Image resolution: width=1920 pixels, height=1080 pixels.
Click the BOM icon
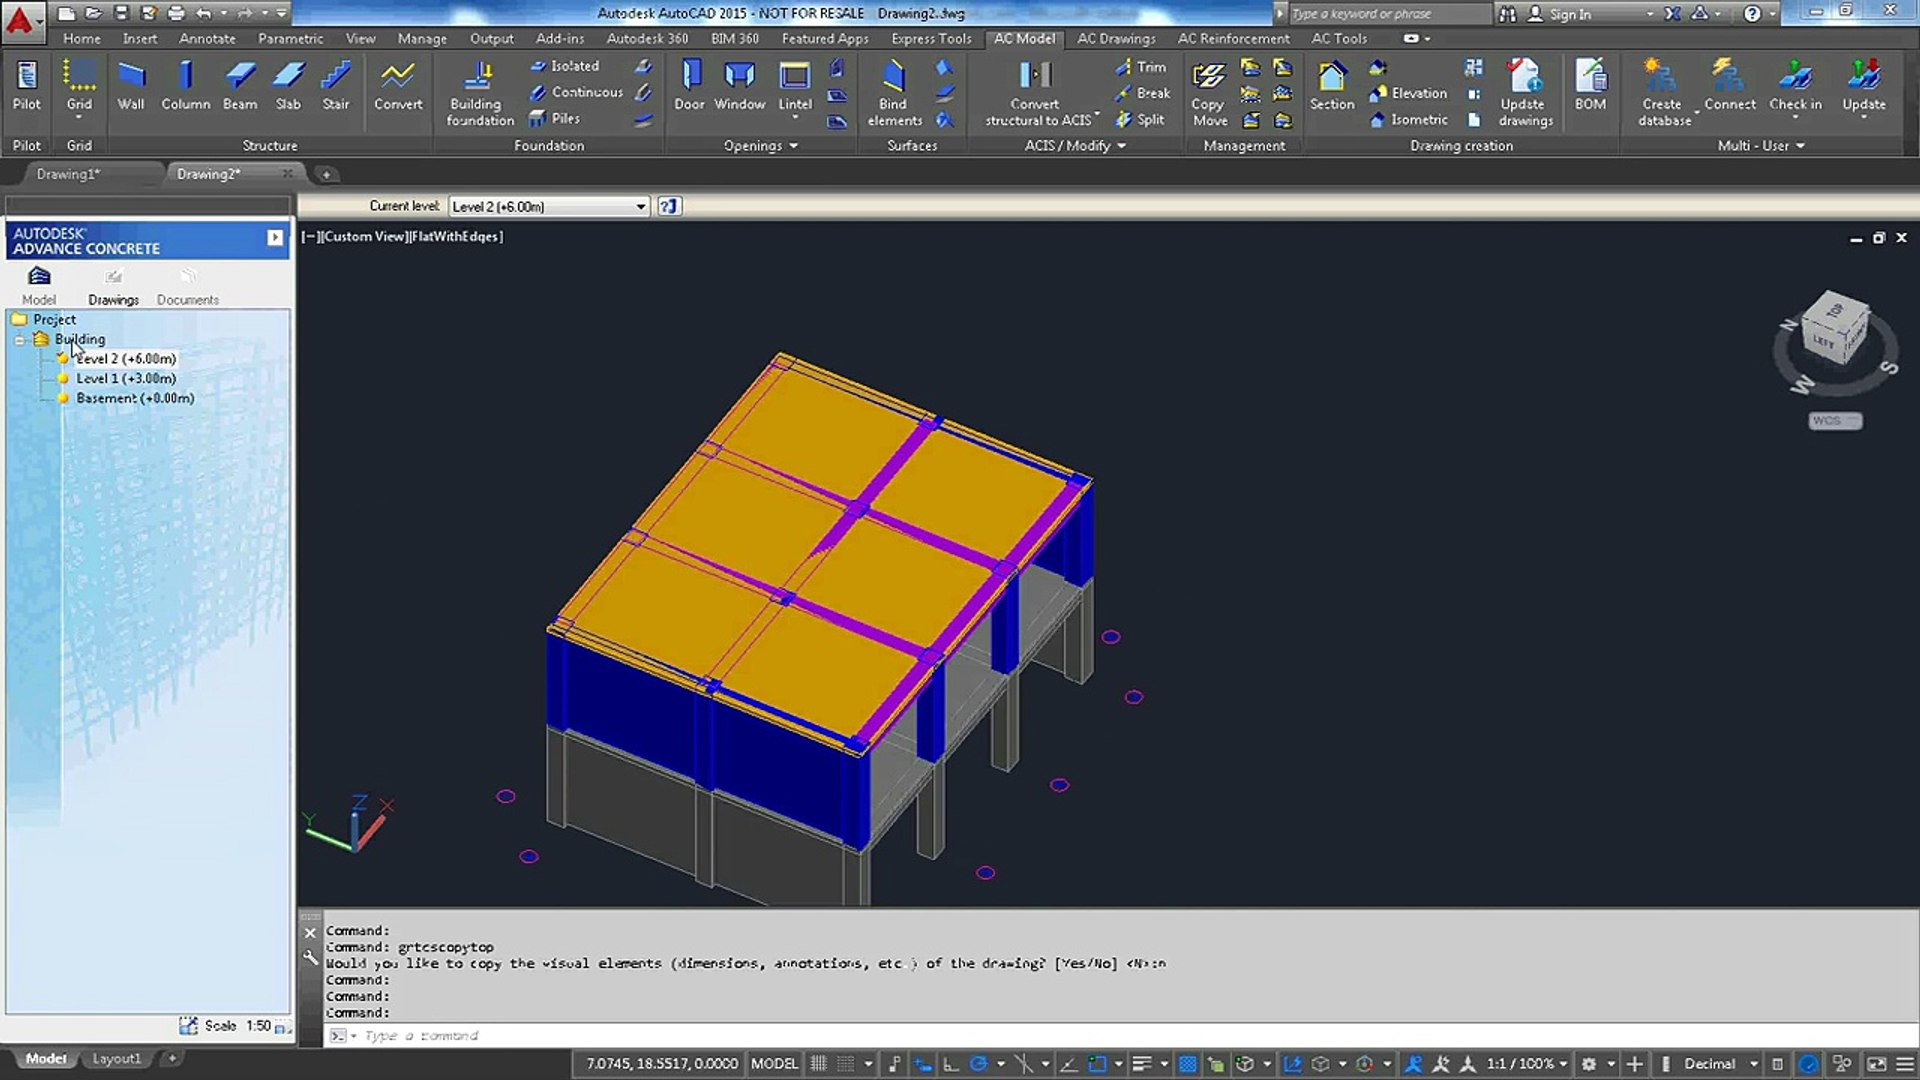point(1590,76)
